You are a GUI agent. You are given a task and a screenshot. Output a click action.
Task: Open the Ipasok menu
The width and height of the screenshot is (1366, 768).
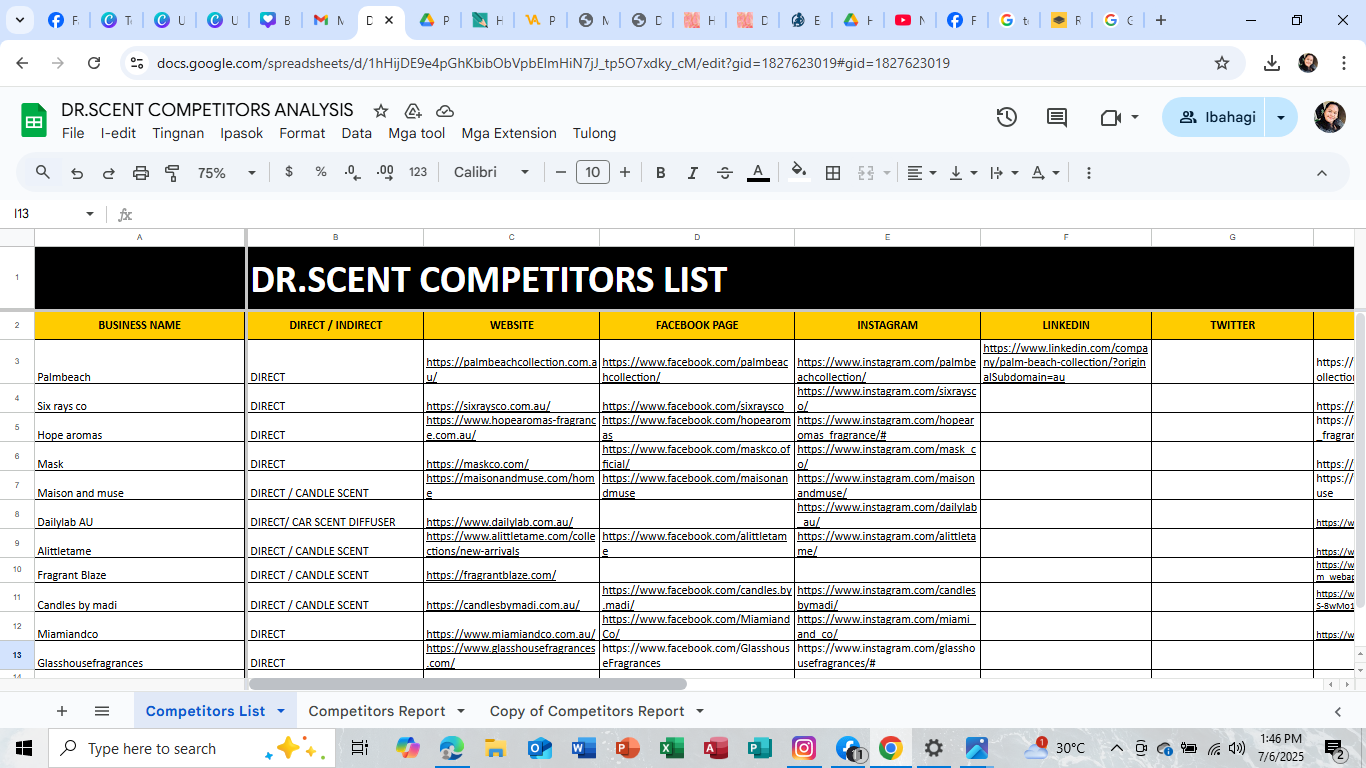242,133
